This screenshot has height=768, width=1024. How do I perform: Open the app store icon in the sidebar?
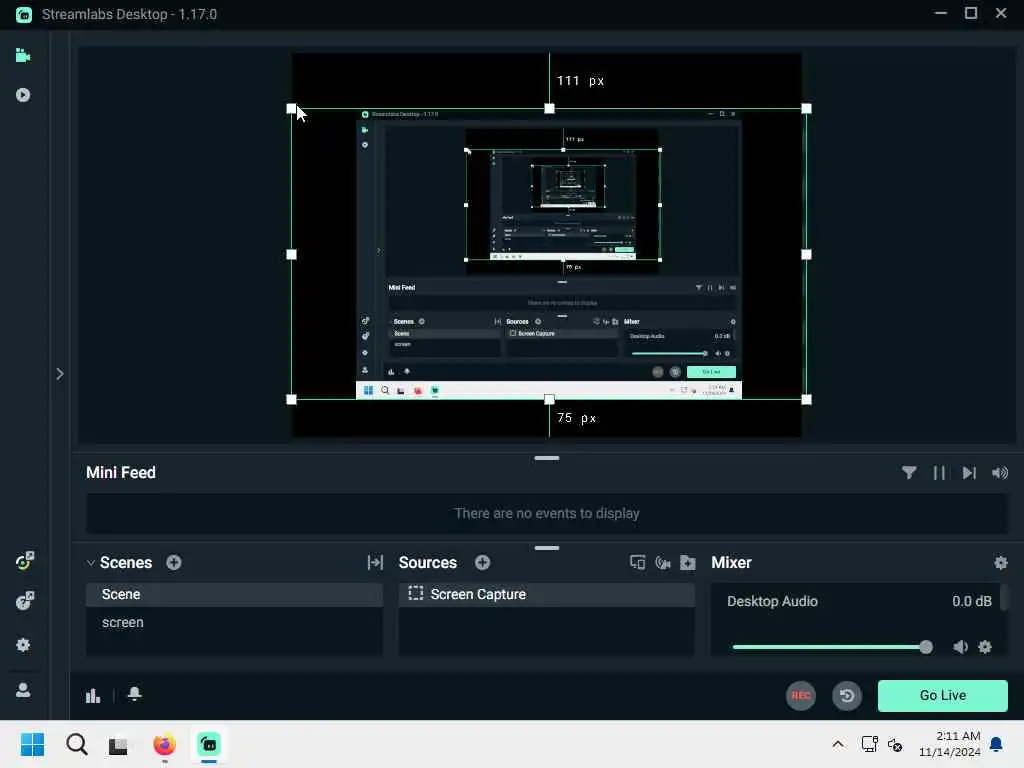[24, 601]
